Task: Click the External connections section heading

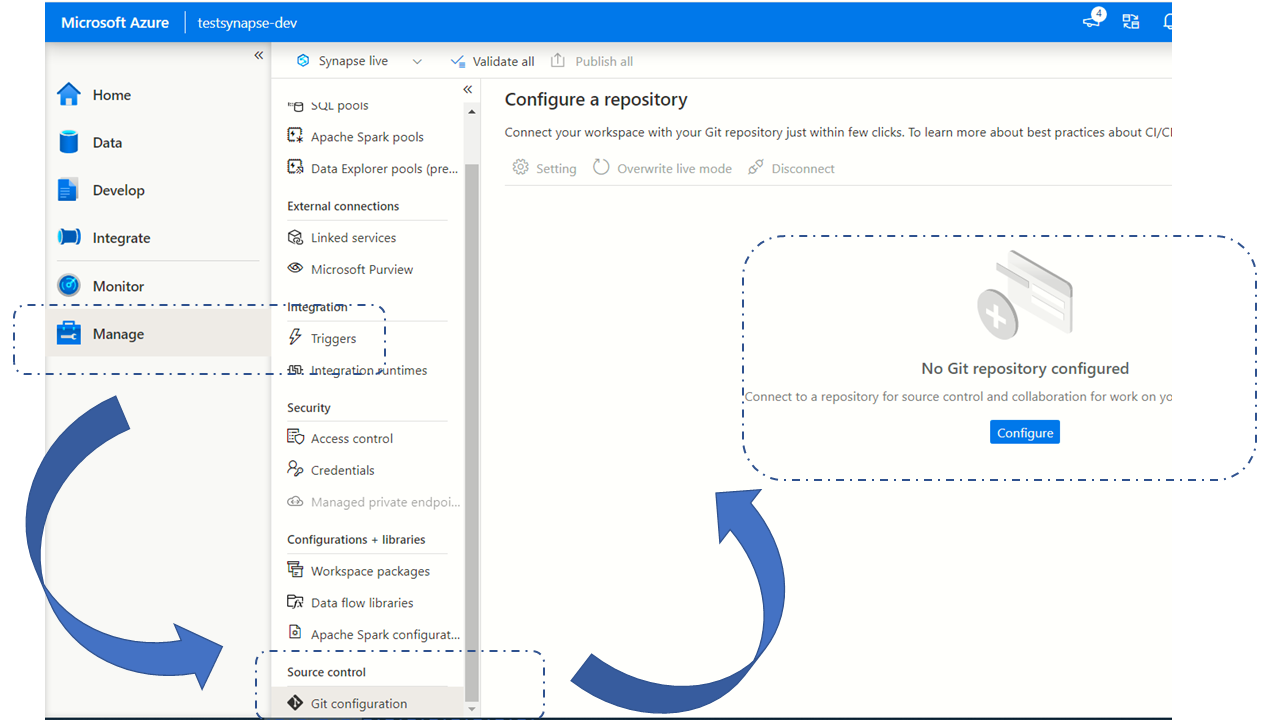Action: click(343, 206)
